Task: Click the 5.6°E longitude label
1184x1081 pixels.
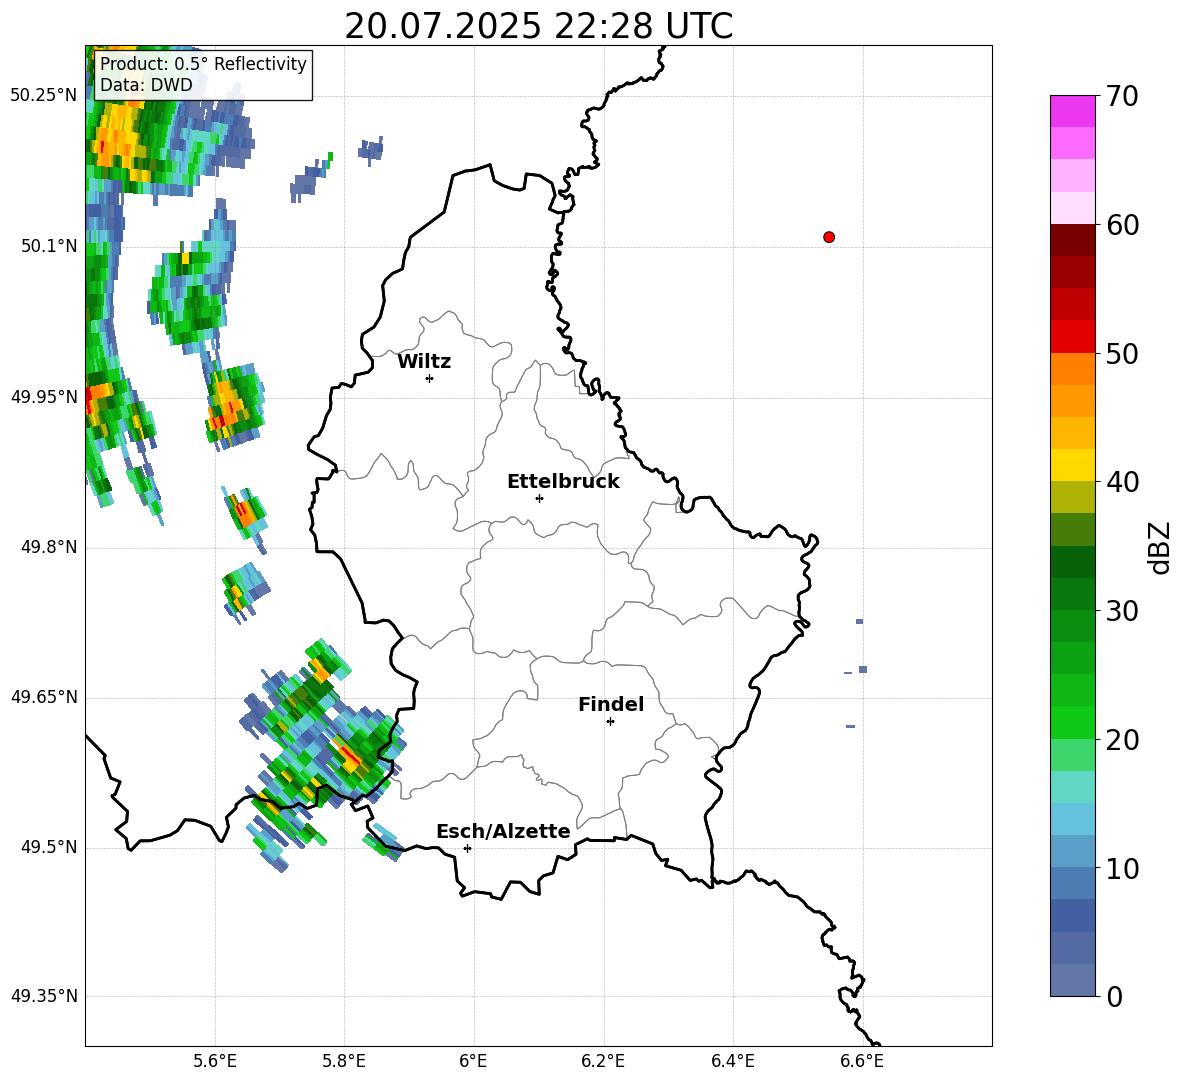Action: tap(215, 1061)
